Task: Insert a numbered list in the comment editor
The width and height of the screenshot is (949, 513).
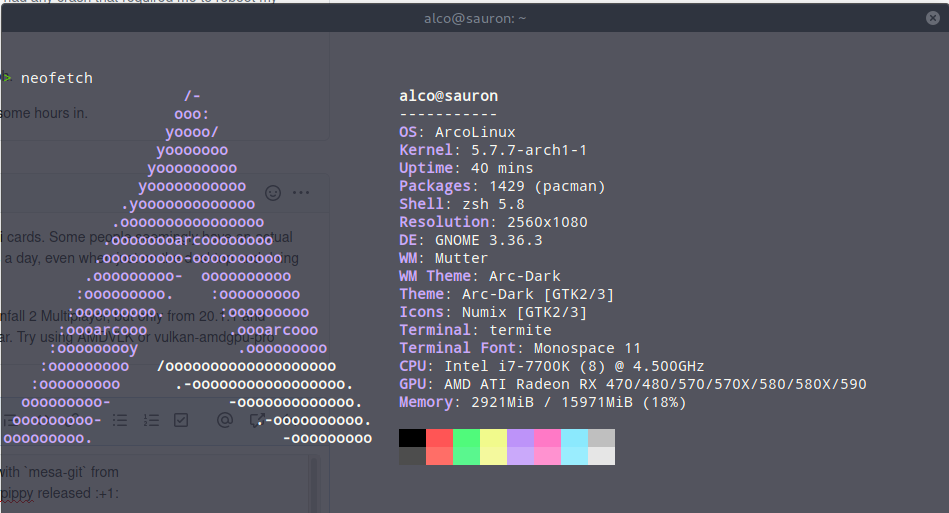Action: point(151,420)
